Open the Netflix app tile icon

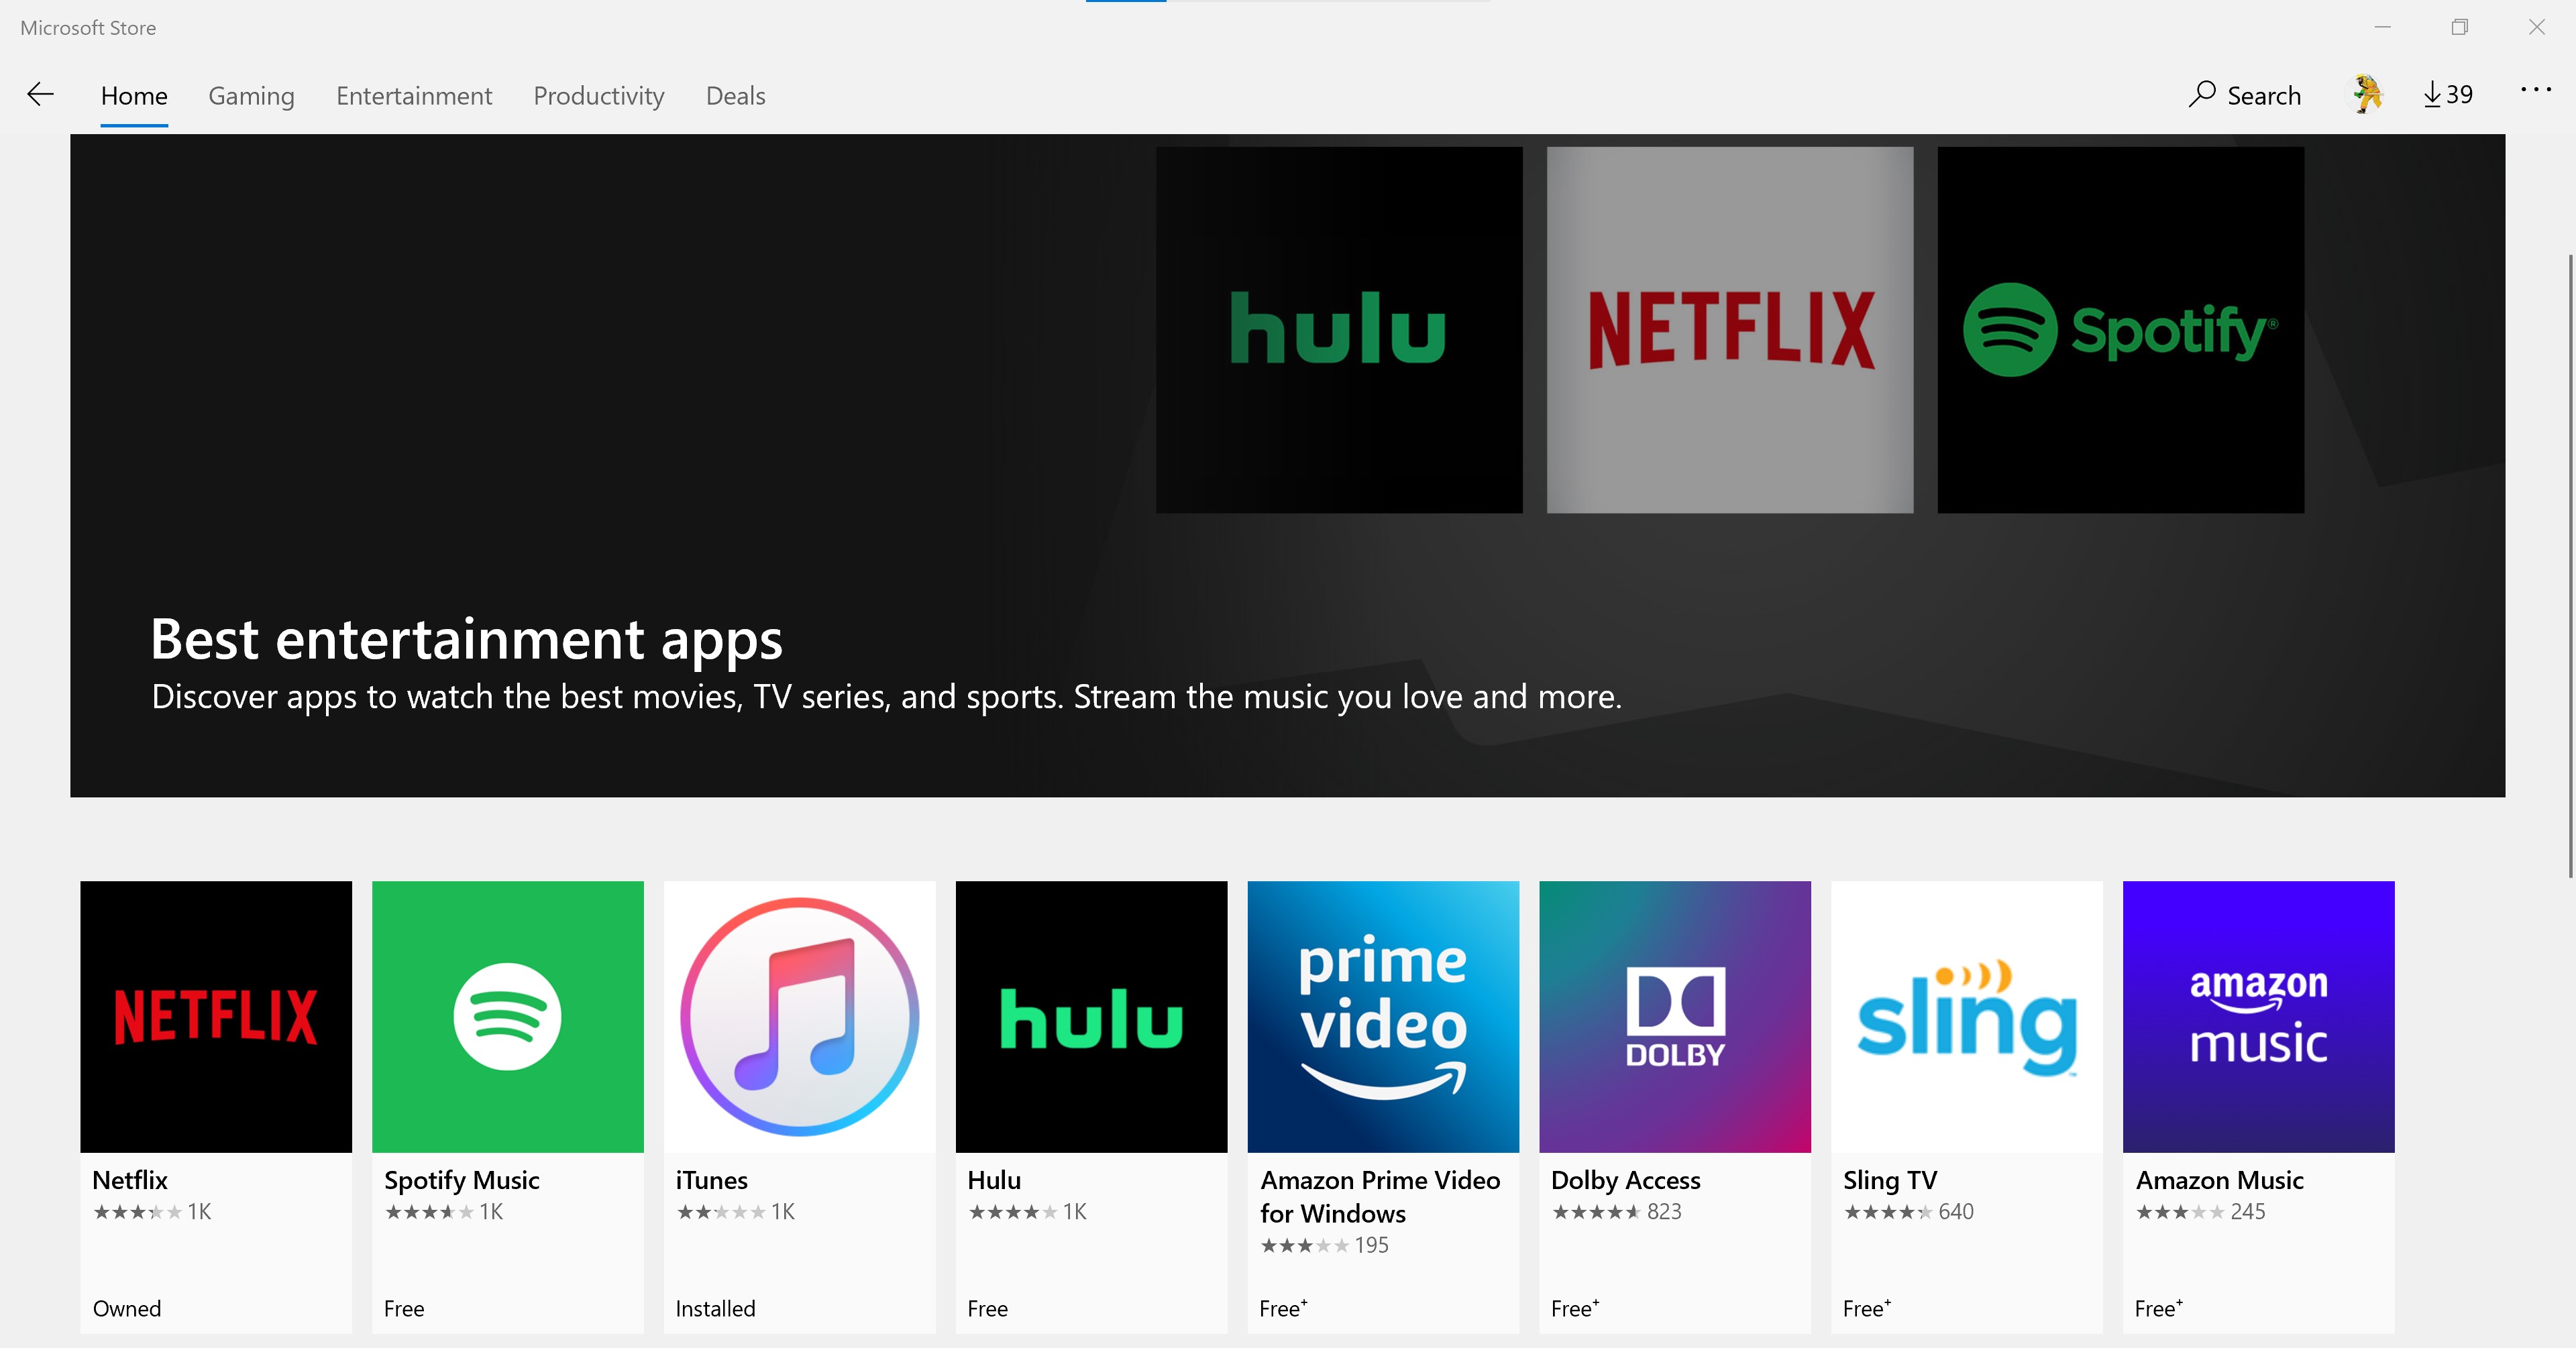click(216, 1016)
